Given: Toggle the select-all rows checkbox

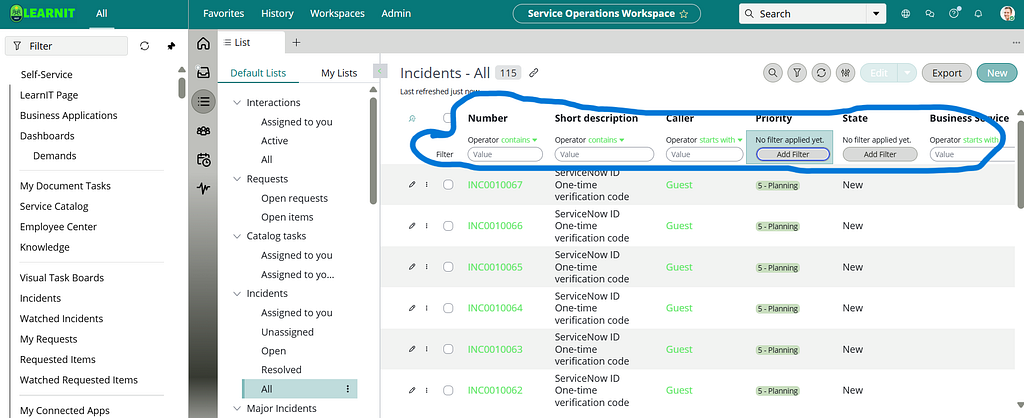Looking at the screenshot, I should (447, 118).
